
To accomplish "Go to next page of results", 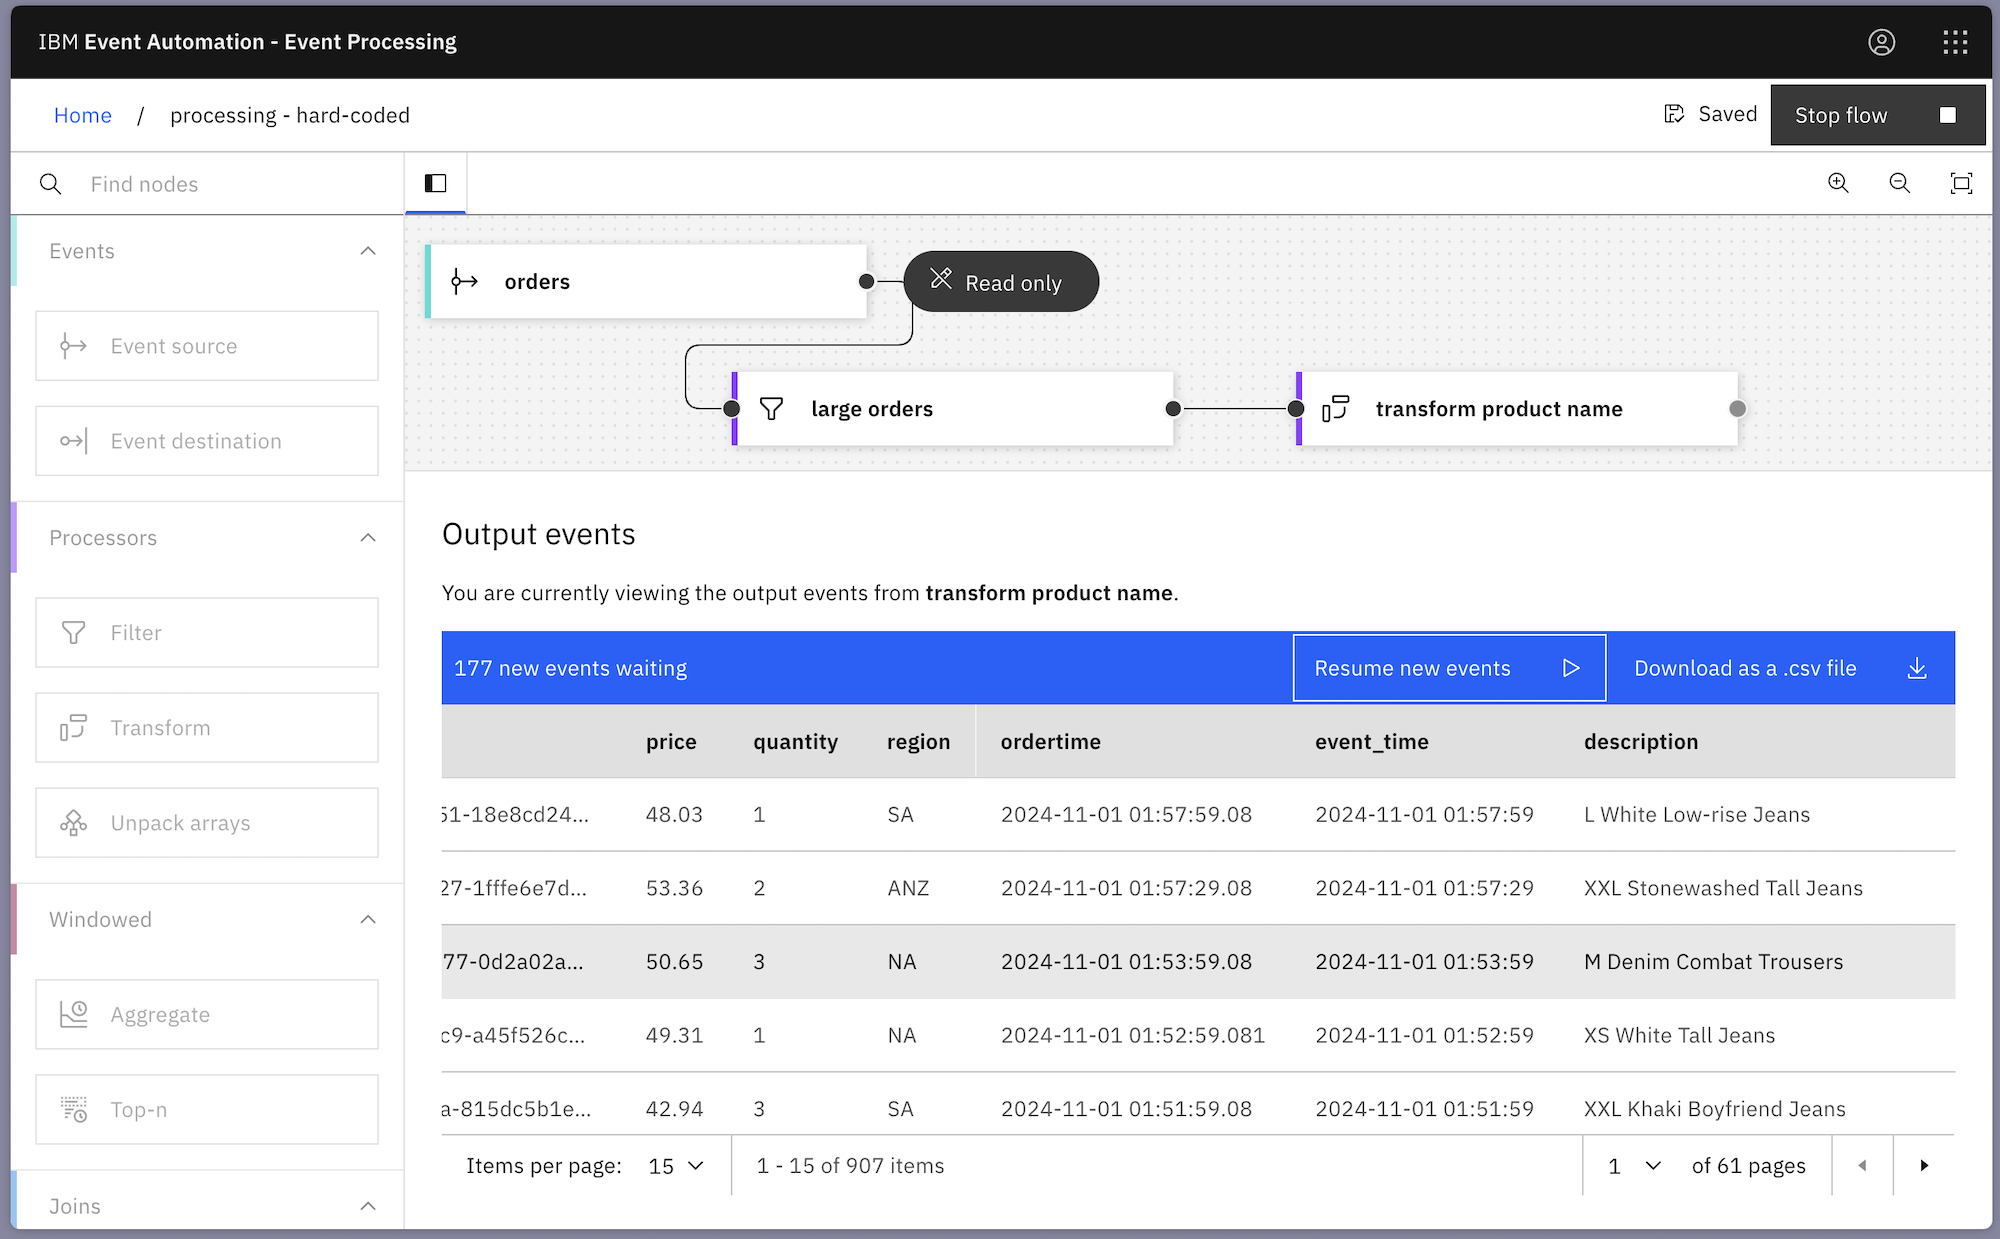I will (x=1924, y=1166).
